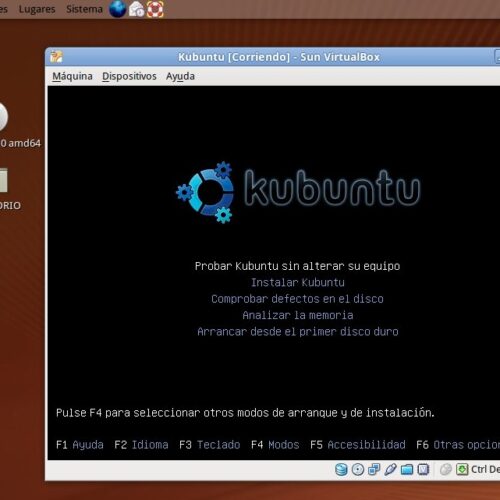Open the Sistema menu in top panel
Screen dimensions: 500x500
84,9
